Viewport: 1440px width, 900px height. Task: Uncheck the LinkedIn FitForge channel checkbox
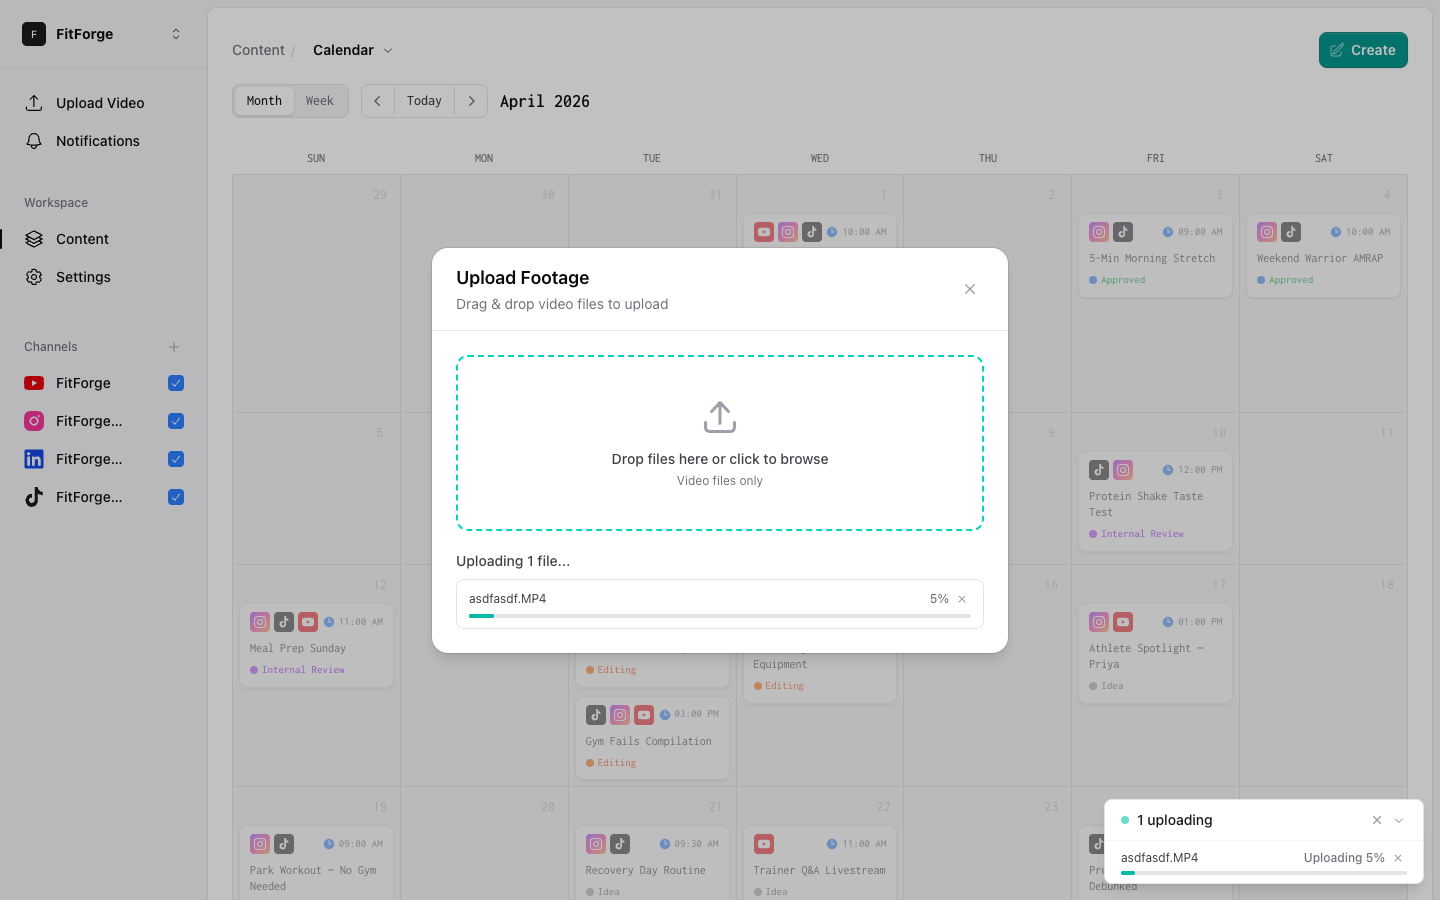point(176,459)
